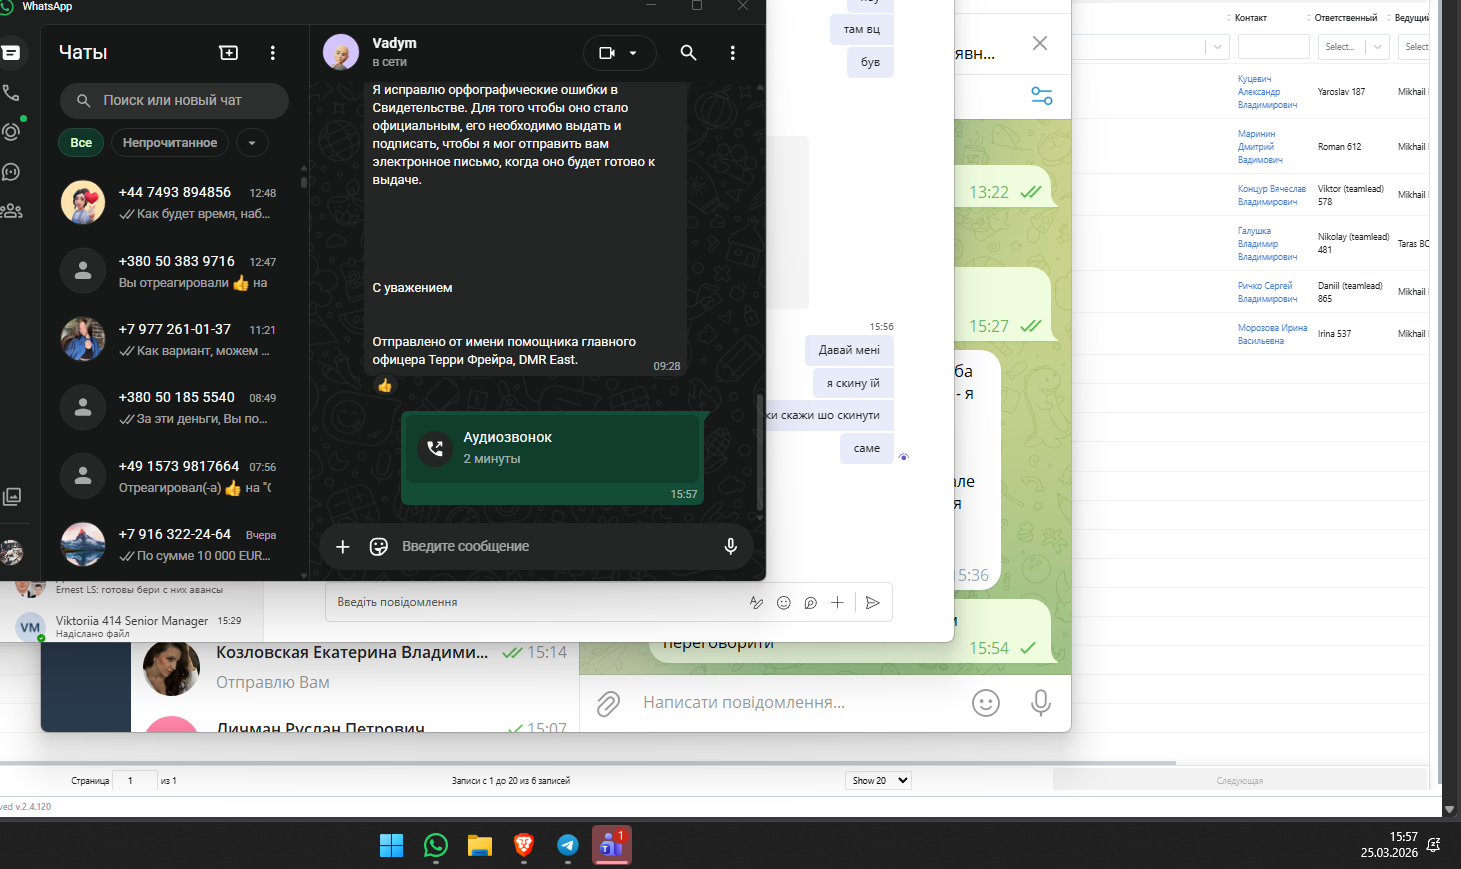The image size is (1461, 869).
Task: Start a new chat in WhatsApp
Action: (x=229, y=53)
